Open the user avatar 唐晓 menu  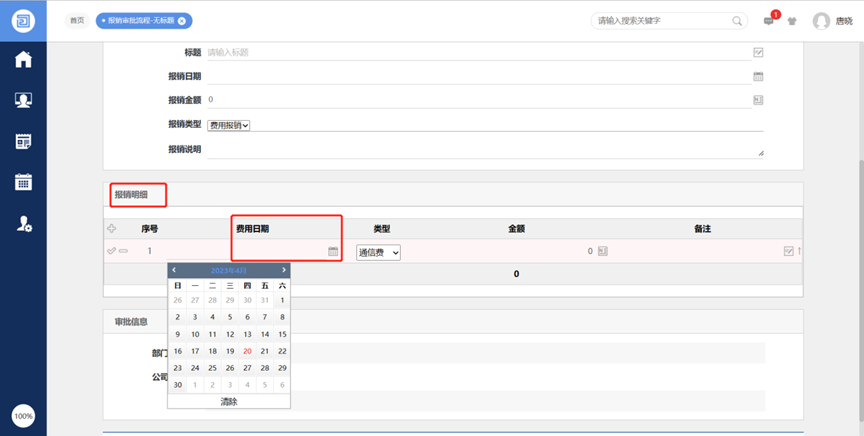pos(833,21)
